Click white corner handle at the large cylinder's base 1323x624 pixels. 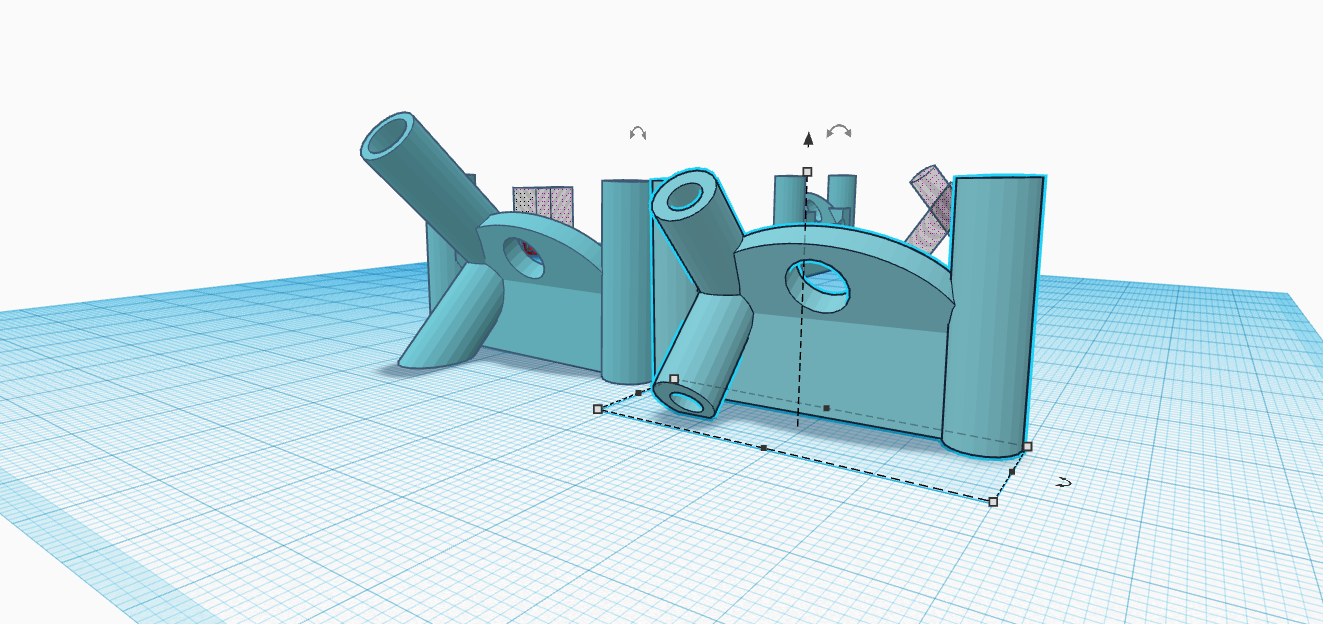(x=1027, y=446)
